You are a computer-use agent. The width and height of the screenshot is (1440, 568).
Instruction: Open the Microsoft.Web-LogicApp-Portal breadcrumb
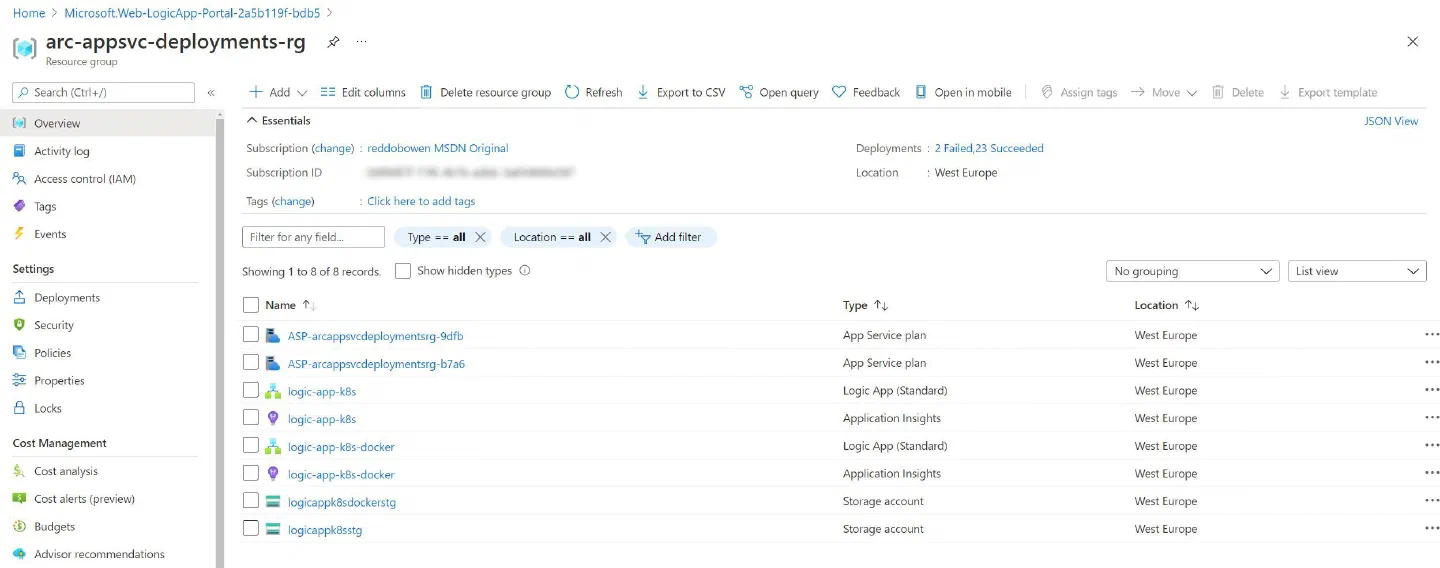point(193,13)
